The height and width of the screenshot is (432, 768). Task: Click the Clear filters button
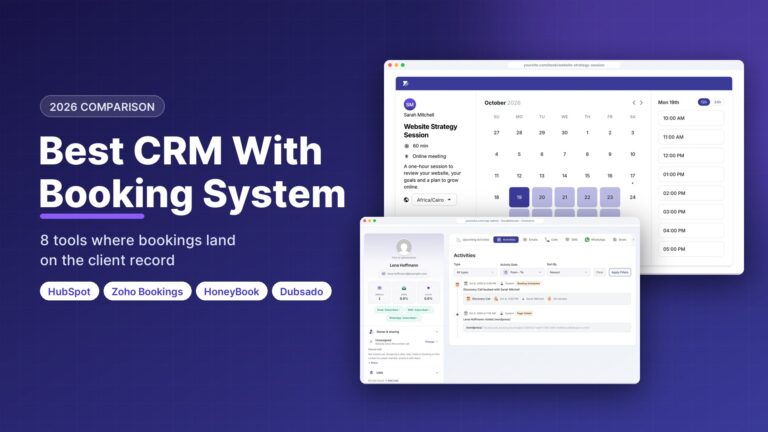(x=600, y=272)
